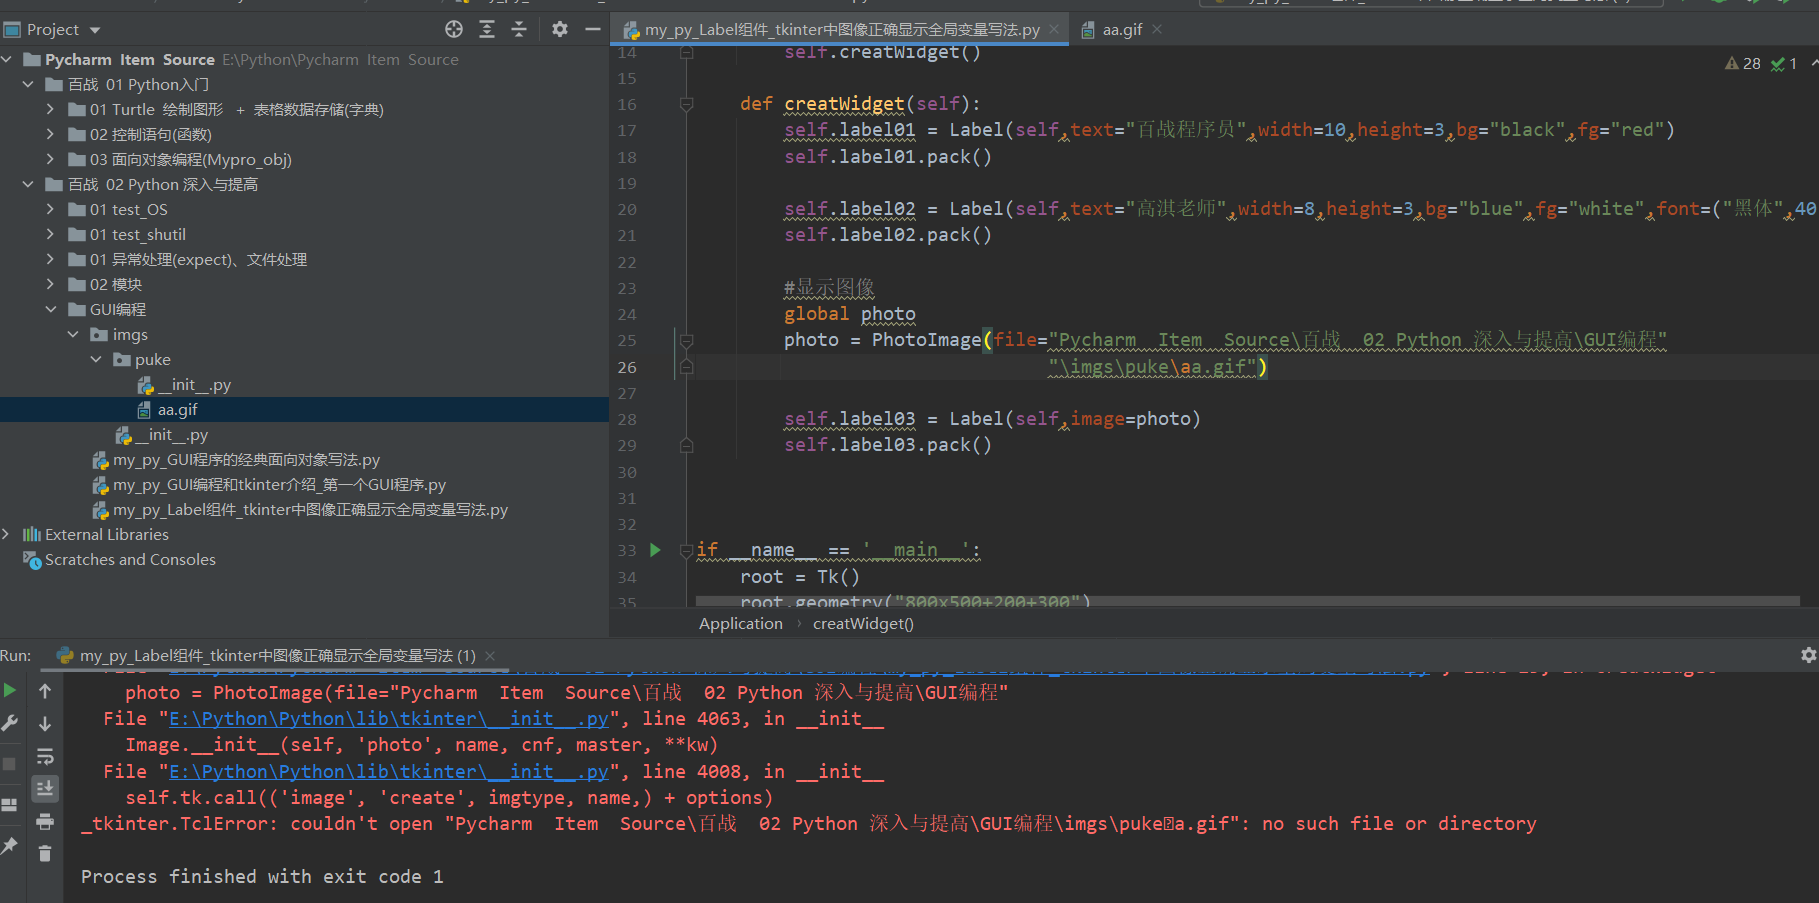1819x903 pixels.
Task: Toggle scroll to end in Run console
Action: click(x=45, y=789)
